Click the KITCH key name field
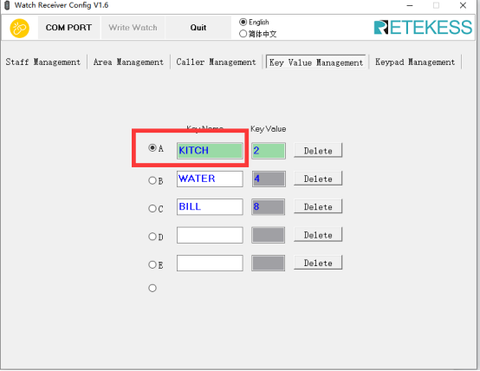 click(x=210, y=151)
